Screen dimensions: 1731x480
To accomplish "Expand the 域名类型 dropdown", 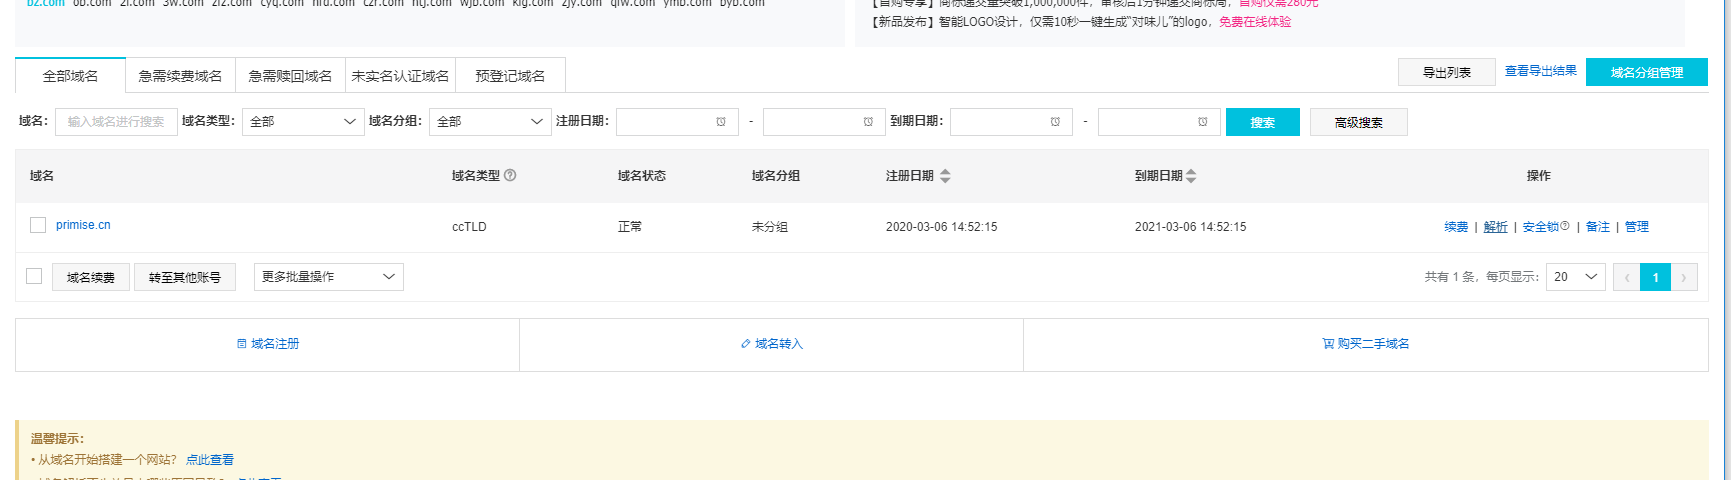I will click(x=303, y=122).
